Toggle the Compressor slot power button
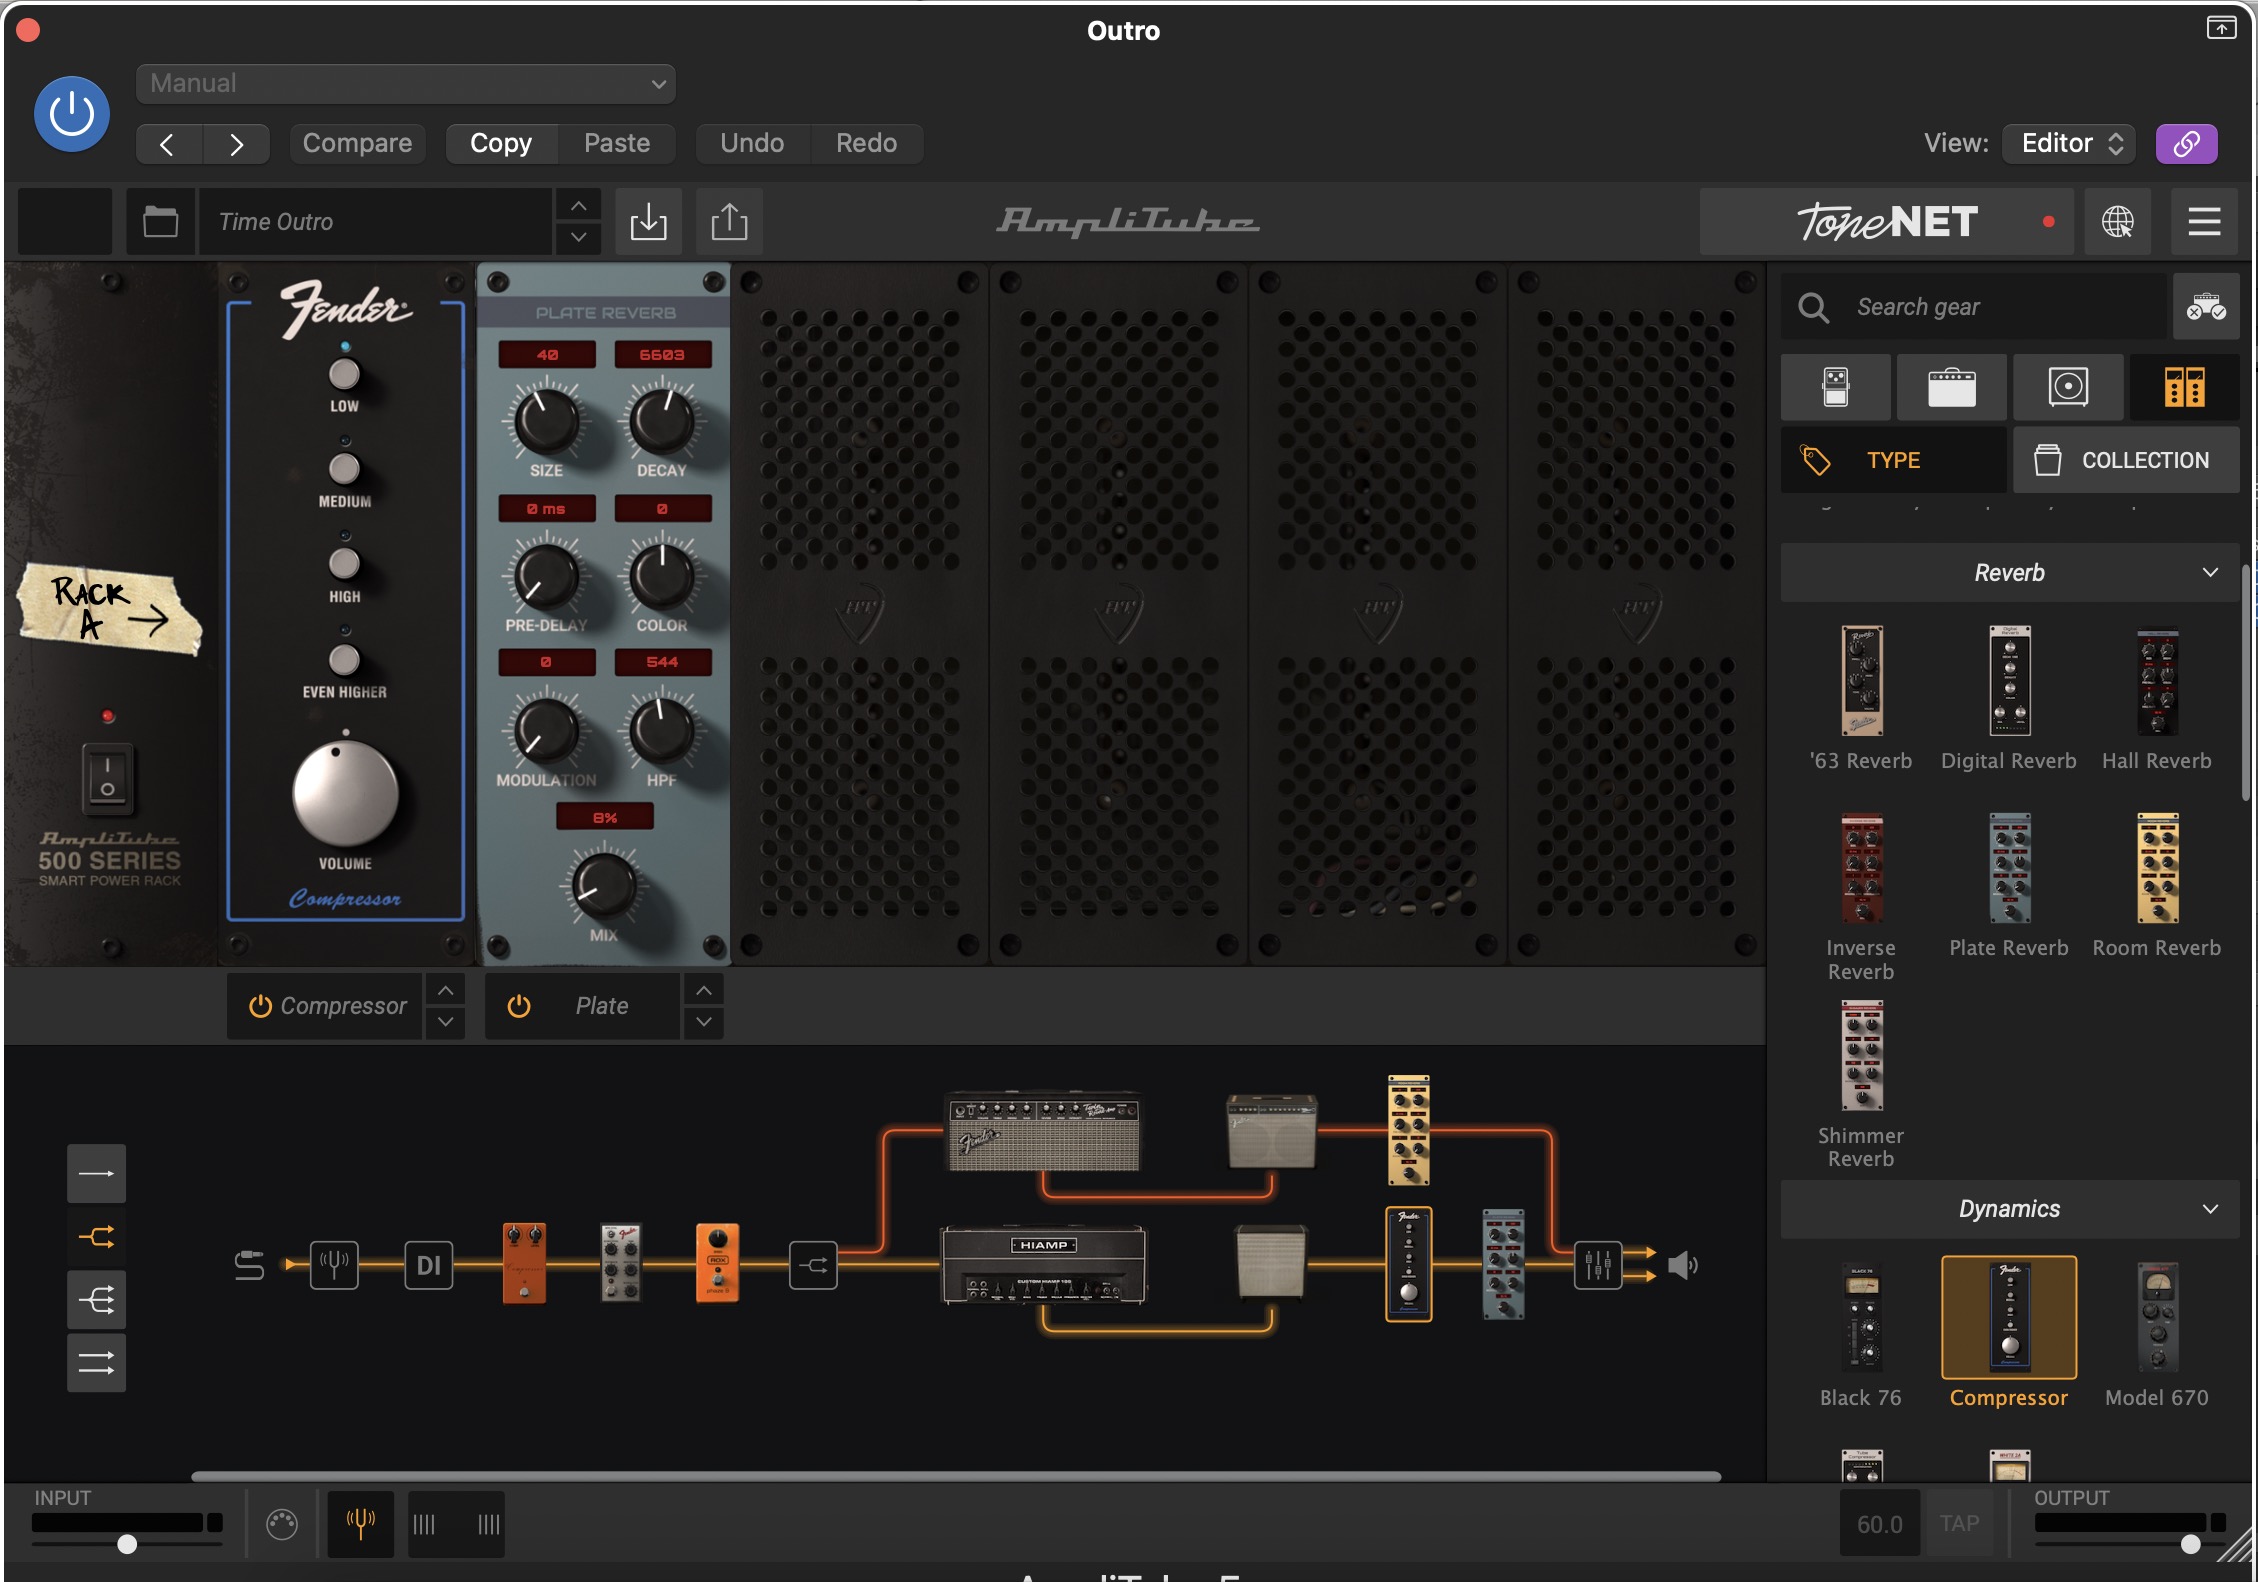 pyautogui.click(x=260, y=1006)
